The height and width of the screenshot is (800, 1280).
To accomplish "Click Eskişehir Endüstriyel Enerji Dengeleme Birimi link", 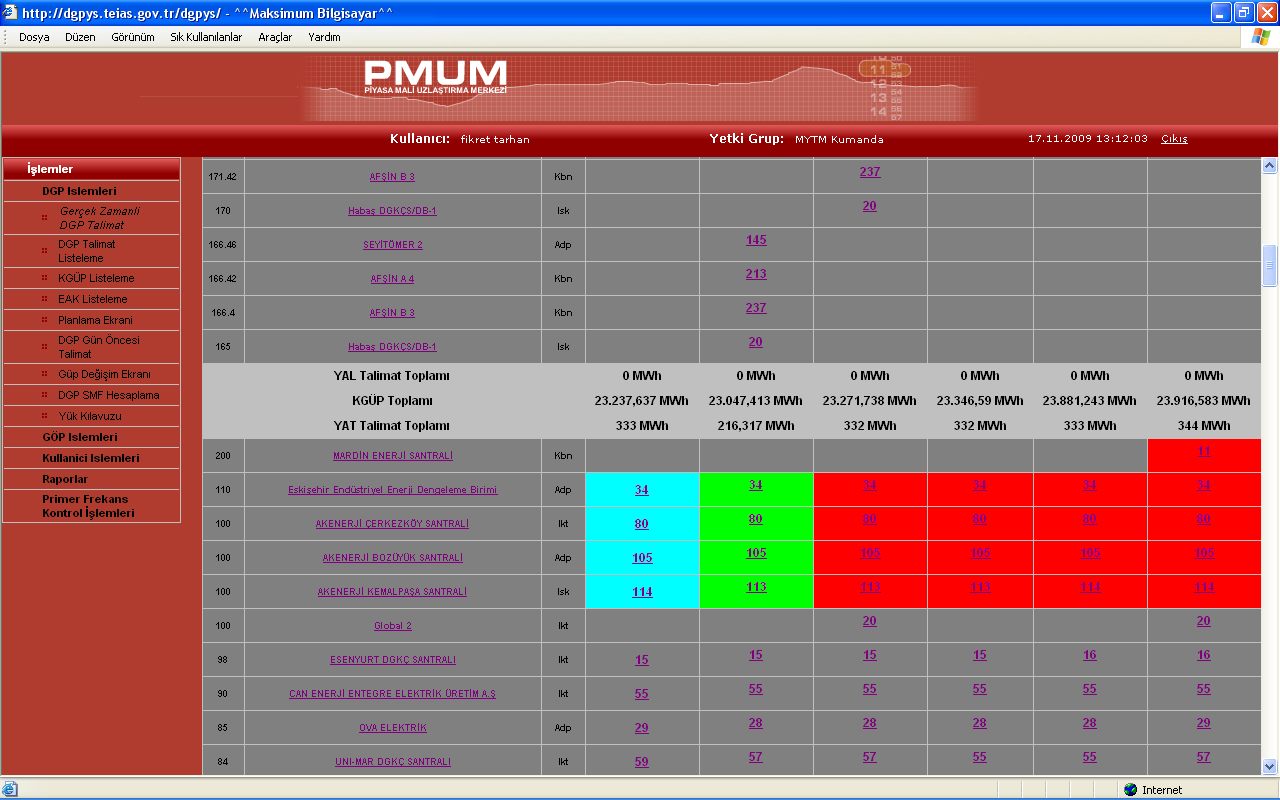I will [393, 490].
